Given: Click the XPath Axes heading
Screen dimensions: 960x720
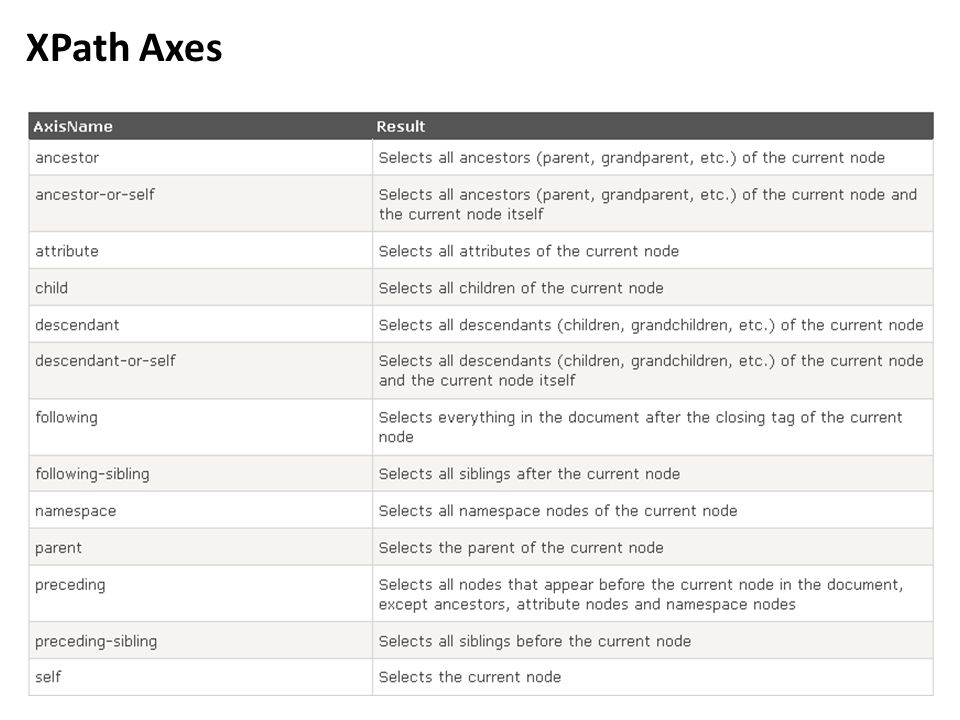Looking at the screenshot, I should pos(124,48).
